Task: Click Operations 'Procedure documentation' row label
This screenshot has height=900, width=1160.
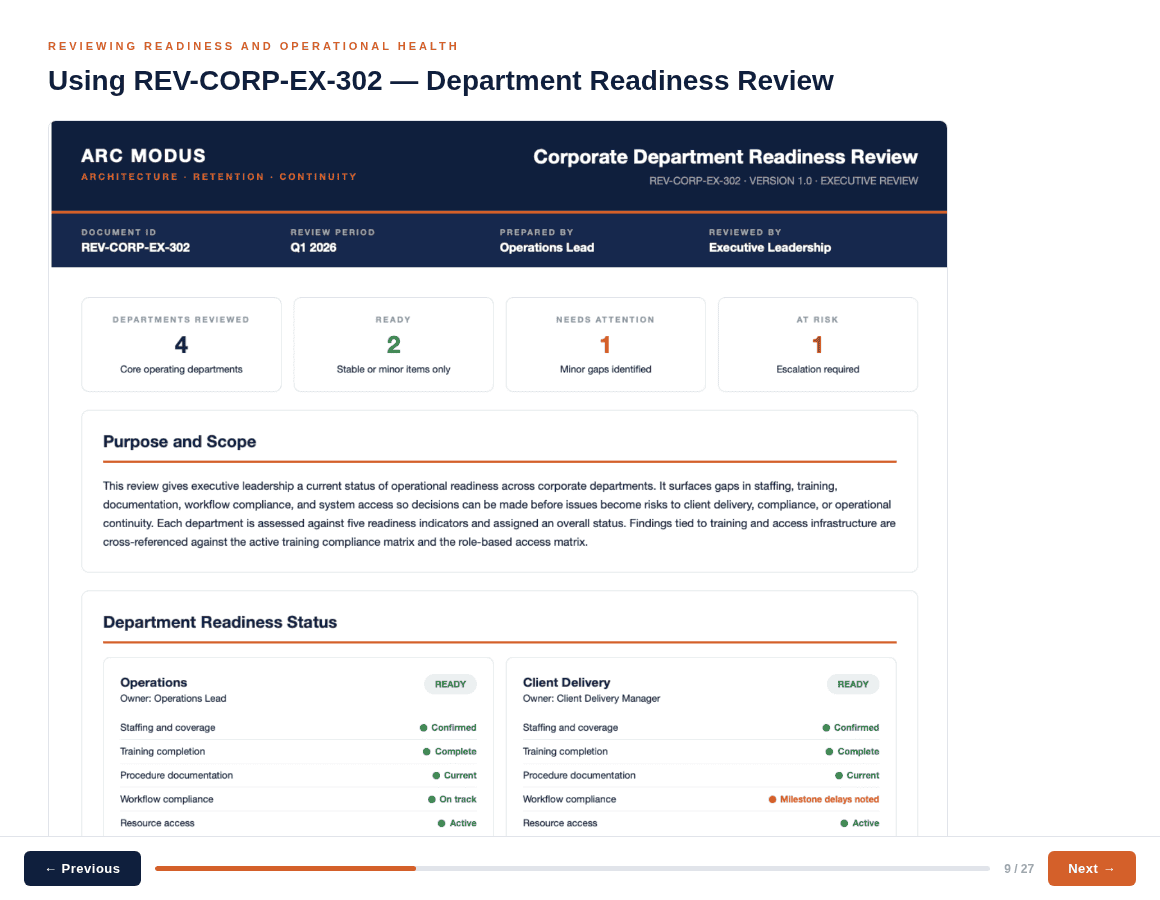Action: click(x=177, y=775)
